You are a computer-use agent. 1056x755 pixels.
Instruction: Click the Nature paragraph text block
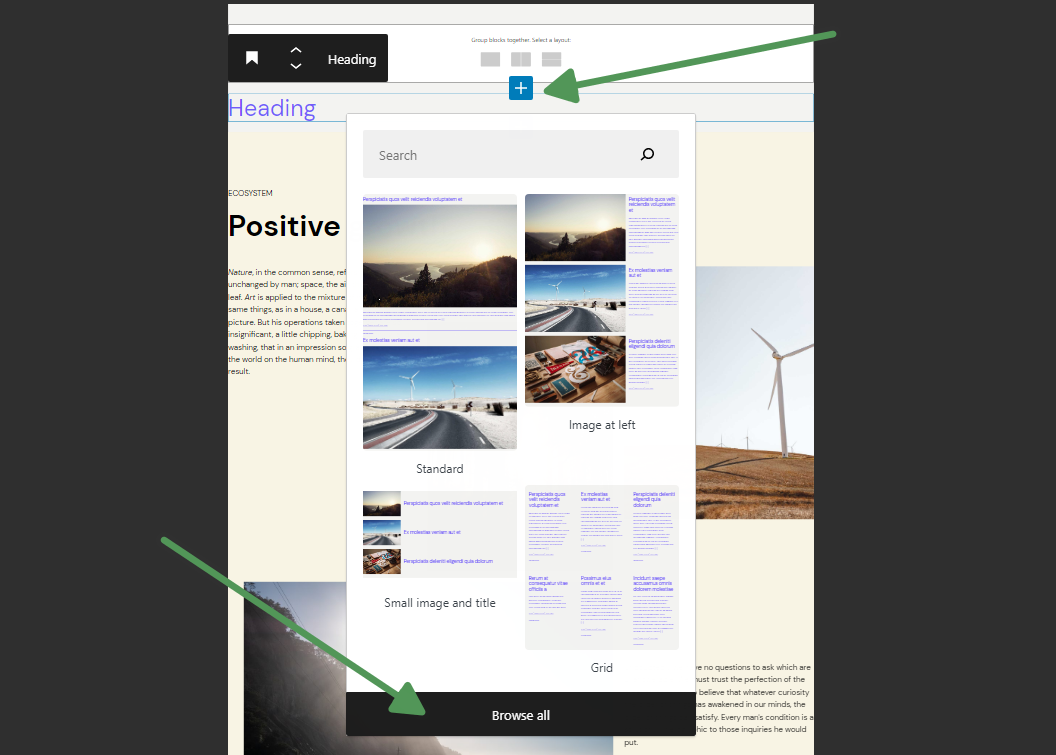(x=287, y=321)
